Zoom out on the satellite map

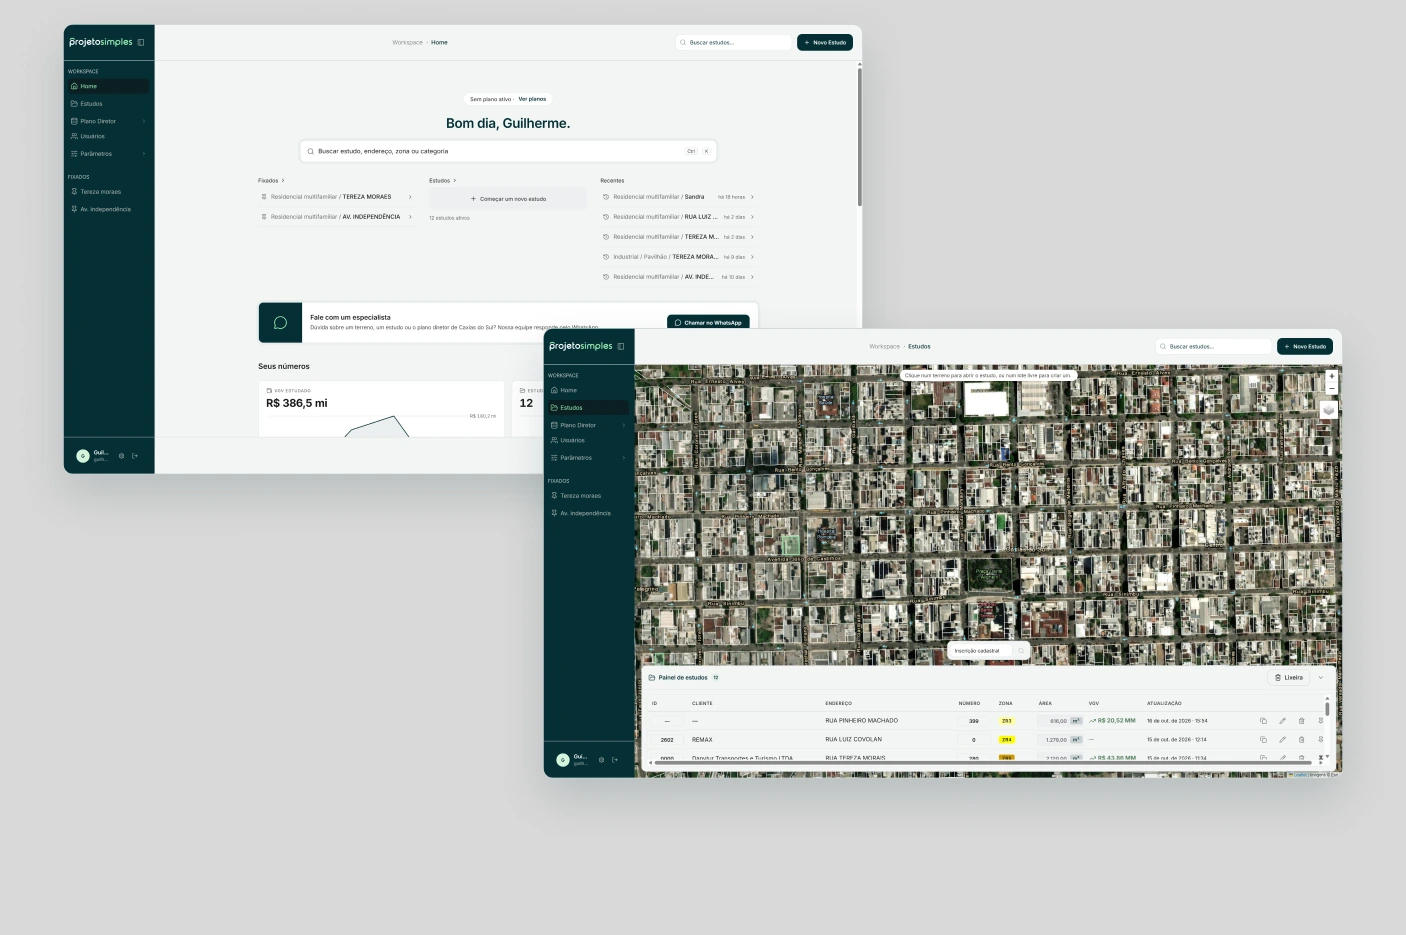(x=1331, y=389)
